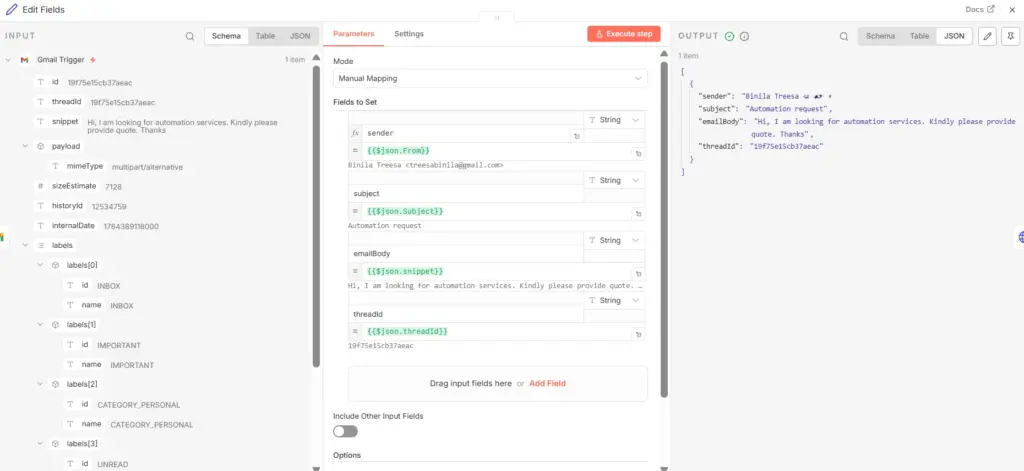Screen dimensions: 1024x471
Task: Switch output view to Table
Action: click(x=920, y=37)
